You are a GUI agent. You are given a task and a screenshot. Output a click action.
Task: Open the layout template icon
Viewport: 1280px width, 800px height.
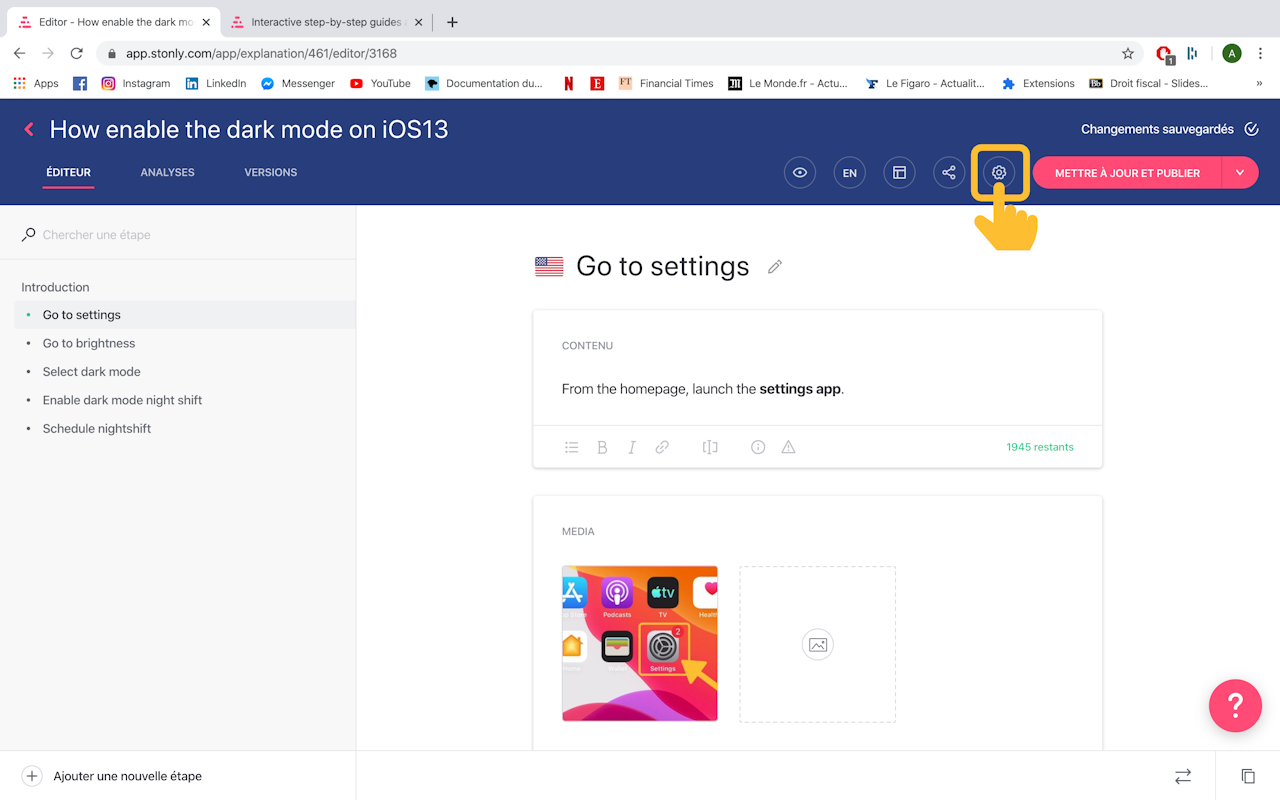[x=899, y=173]
